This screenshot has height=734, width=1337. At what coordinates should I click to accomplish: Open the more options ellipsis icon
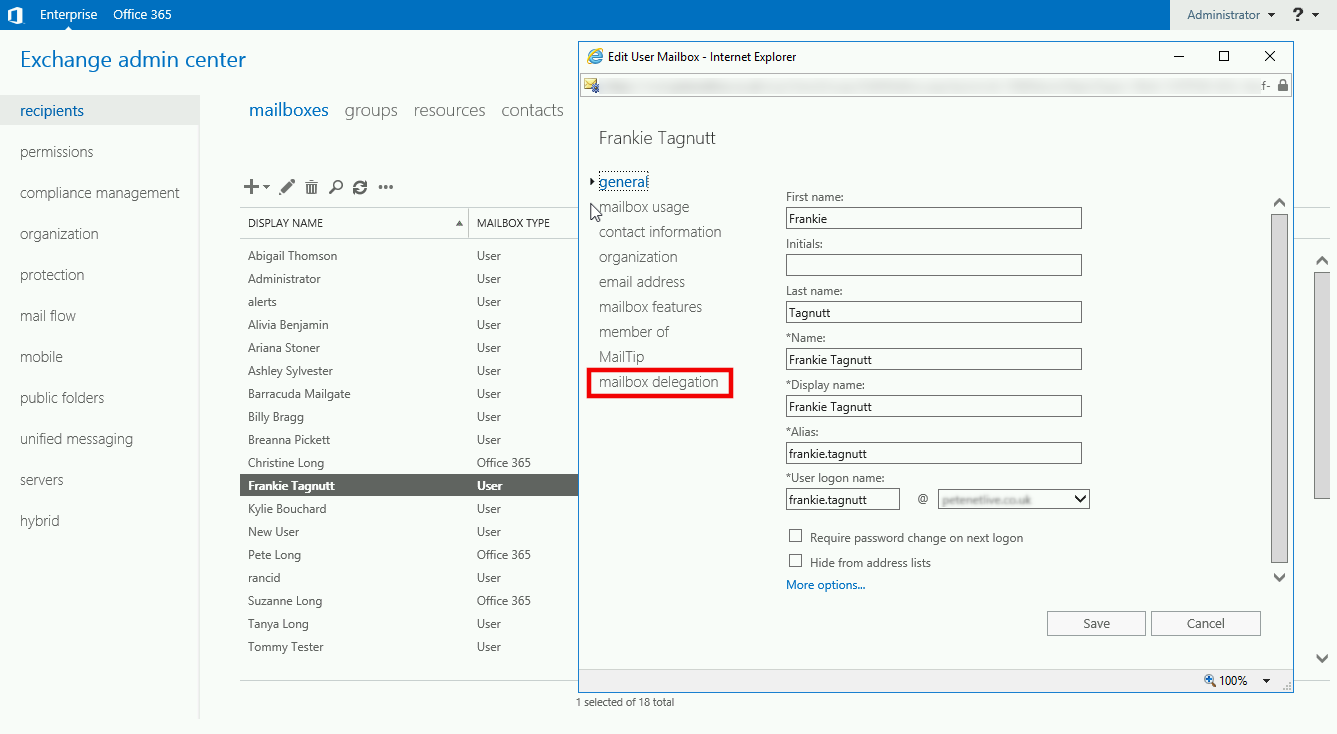click(x=386, y=187)
